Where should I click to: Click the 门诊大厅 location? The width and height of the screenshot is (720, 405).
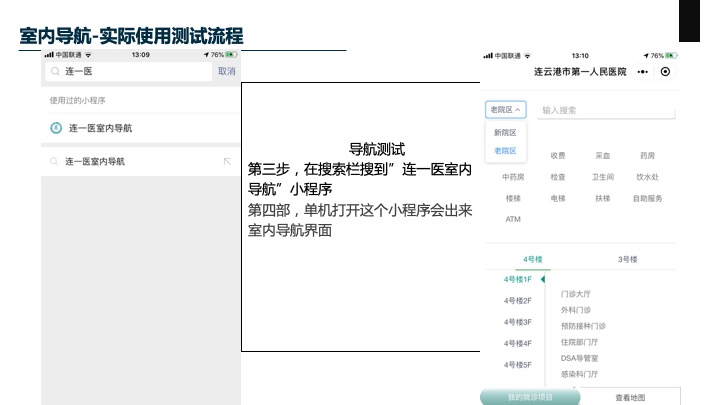(x=575, y=294)
